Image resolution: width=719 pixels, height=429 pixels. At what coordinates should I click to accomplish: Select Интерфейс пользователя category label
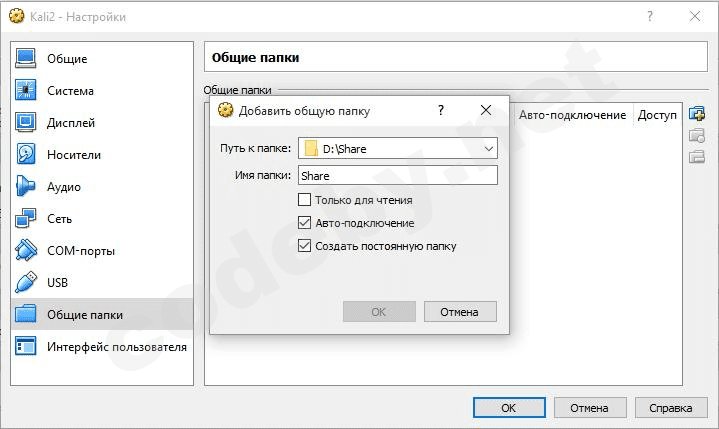click(x=116, y=347)
